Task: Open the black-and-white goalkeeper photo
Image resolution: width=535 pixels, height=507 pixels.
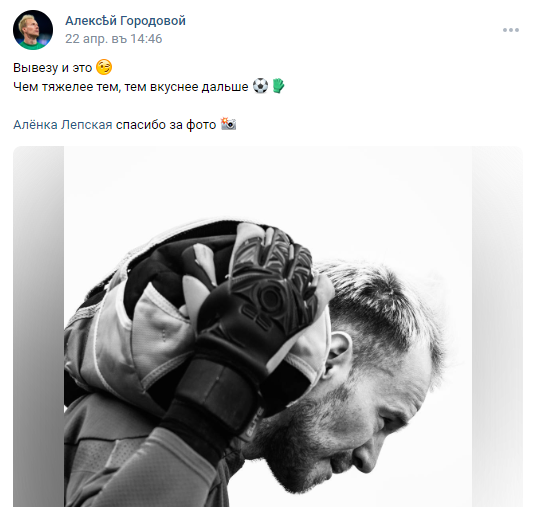Action: (268, 327)
